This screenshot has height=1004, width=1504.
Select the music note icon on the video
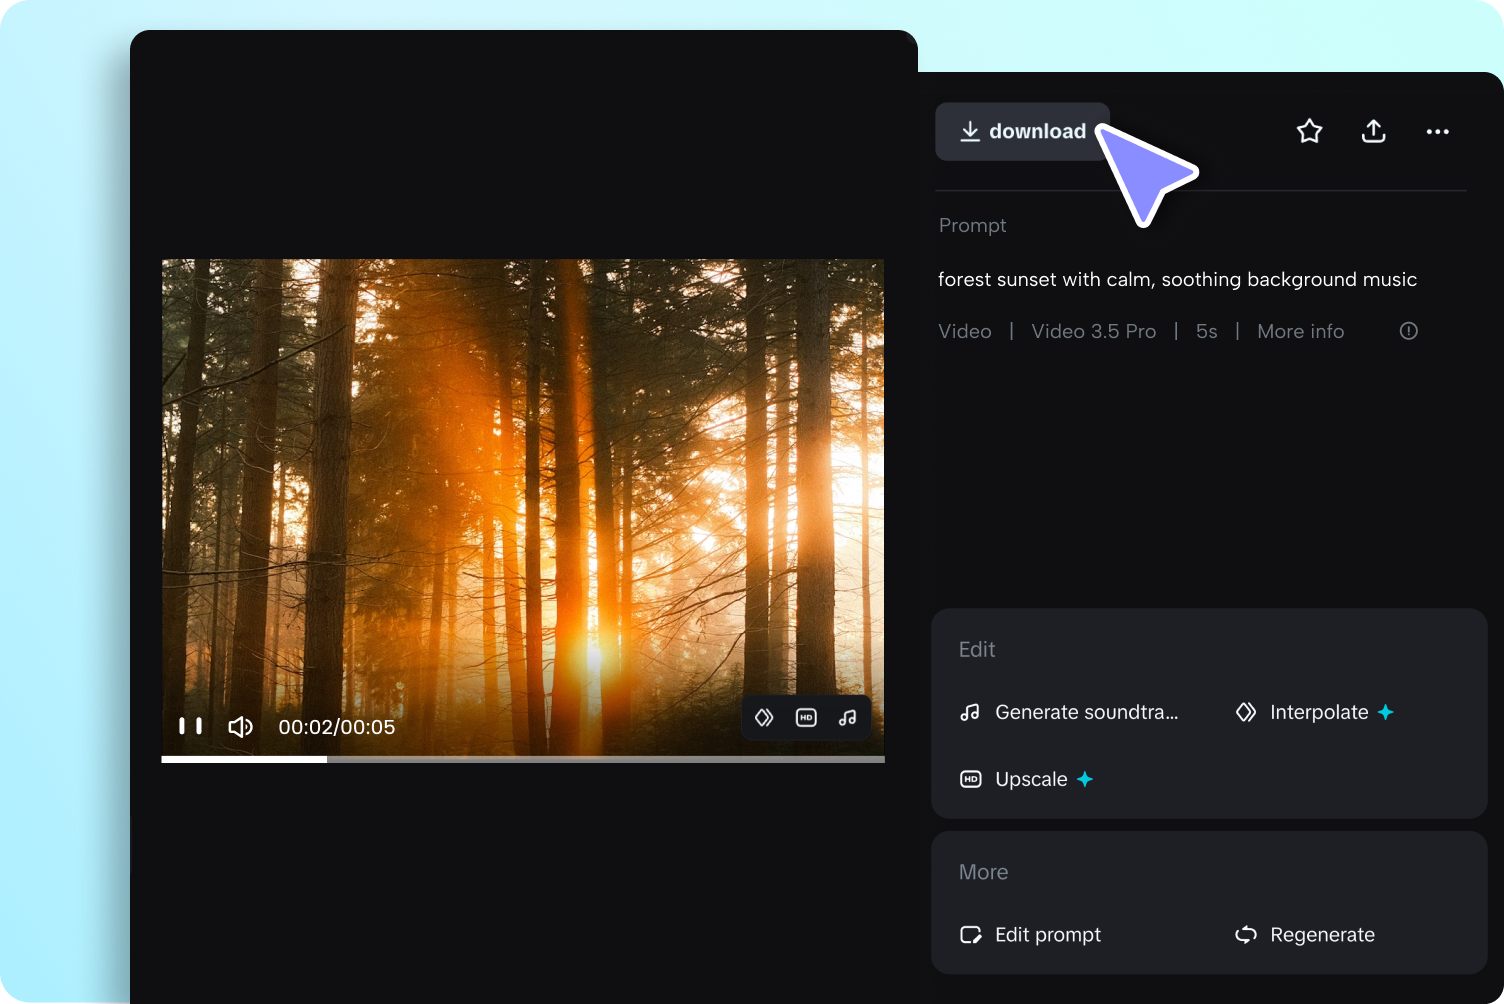(x=847, y=717)
